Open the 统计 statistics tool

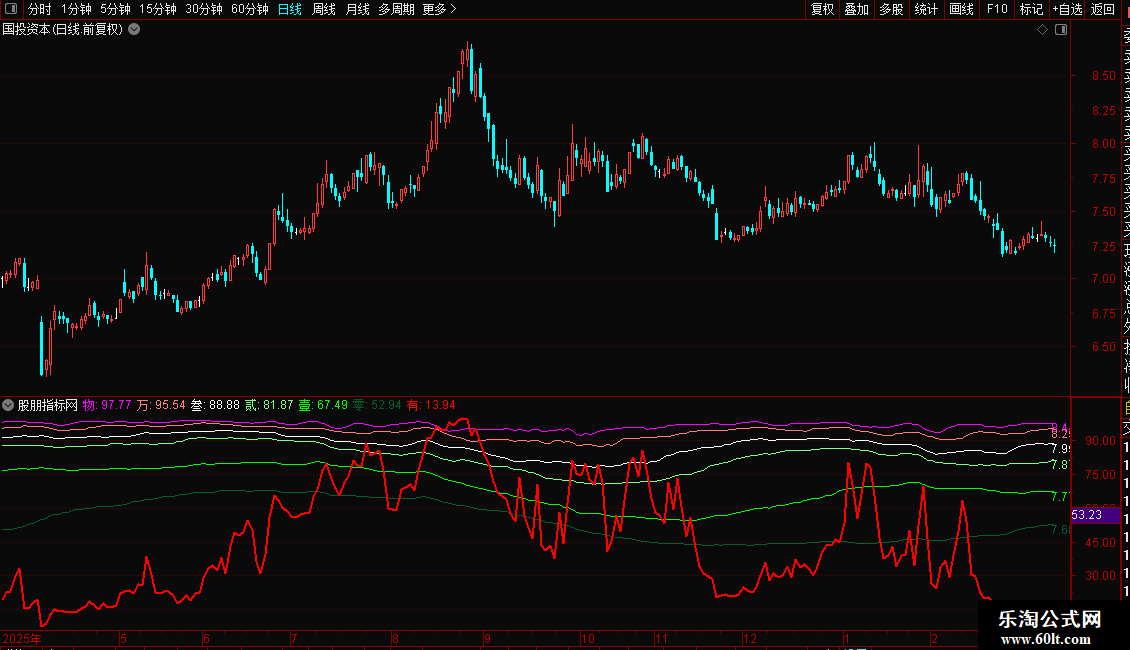[926, 9]
